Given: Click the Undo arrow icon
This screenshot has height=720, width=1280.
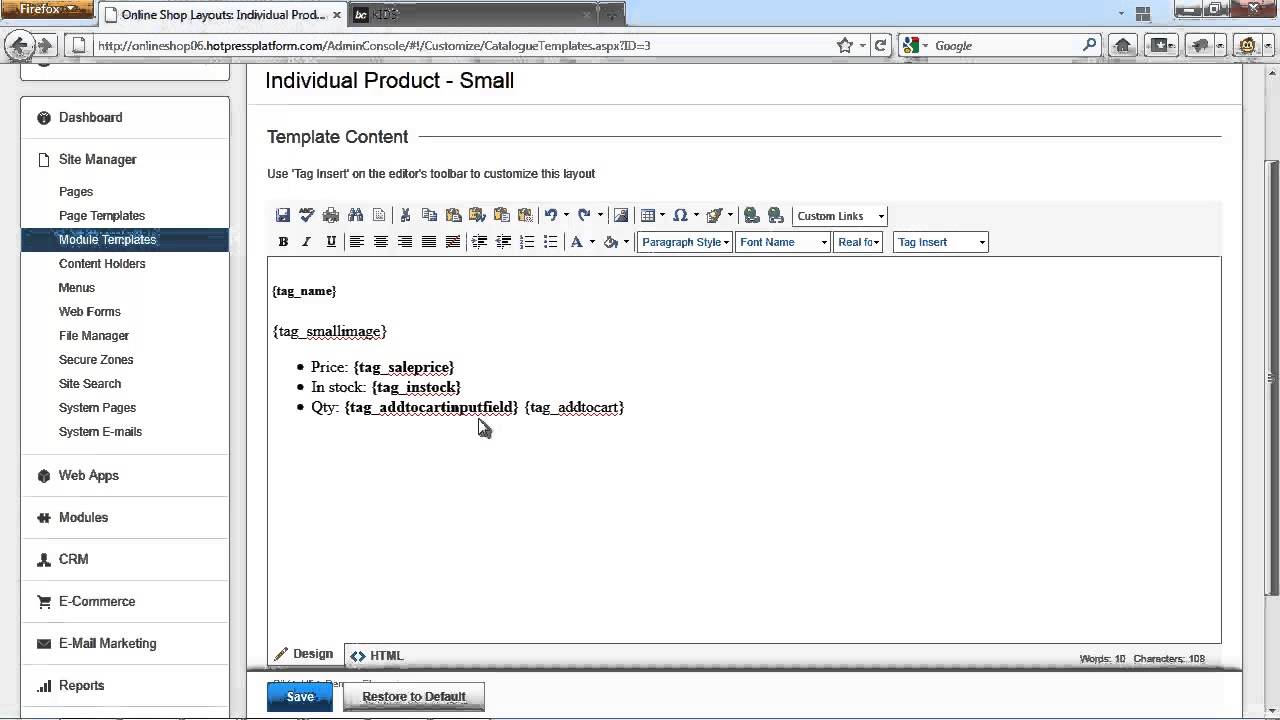Looking at the screenshot, I should tap(550, 215).
